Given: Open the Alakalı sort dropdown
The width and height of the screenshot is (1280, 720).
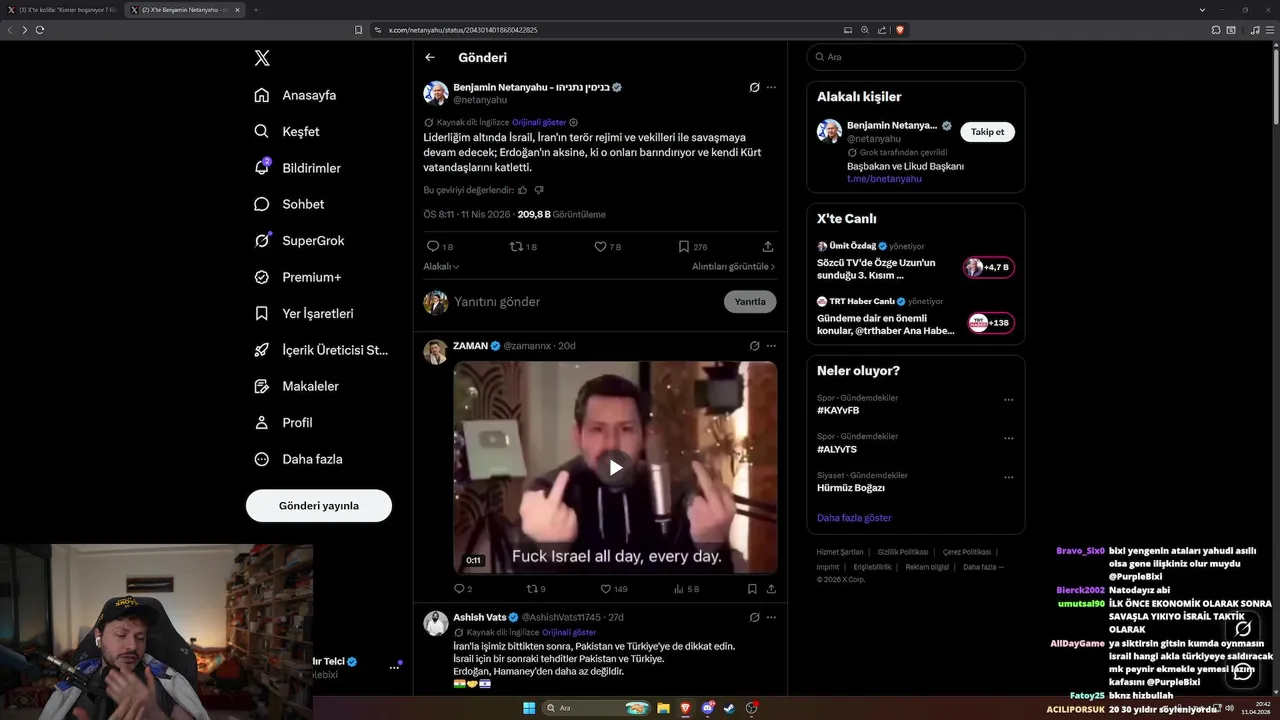Looking at the screenshot, I should pos(441,267).
